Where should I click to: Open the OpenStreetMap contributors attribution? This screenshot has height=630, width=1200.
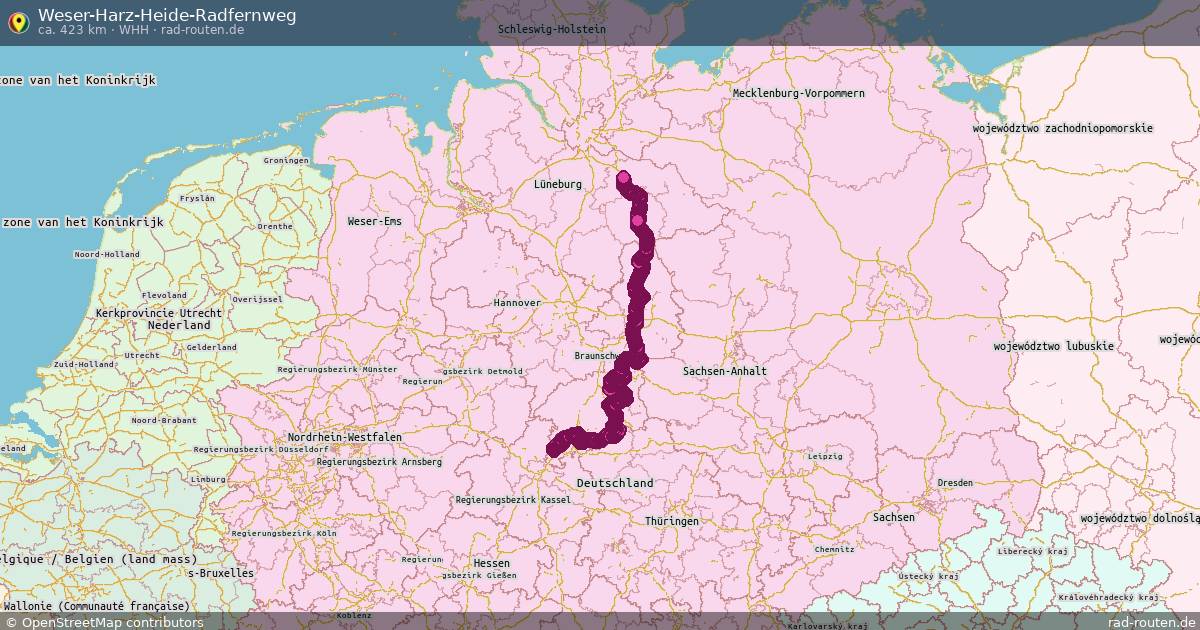click(103, 622)
